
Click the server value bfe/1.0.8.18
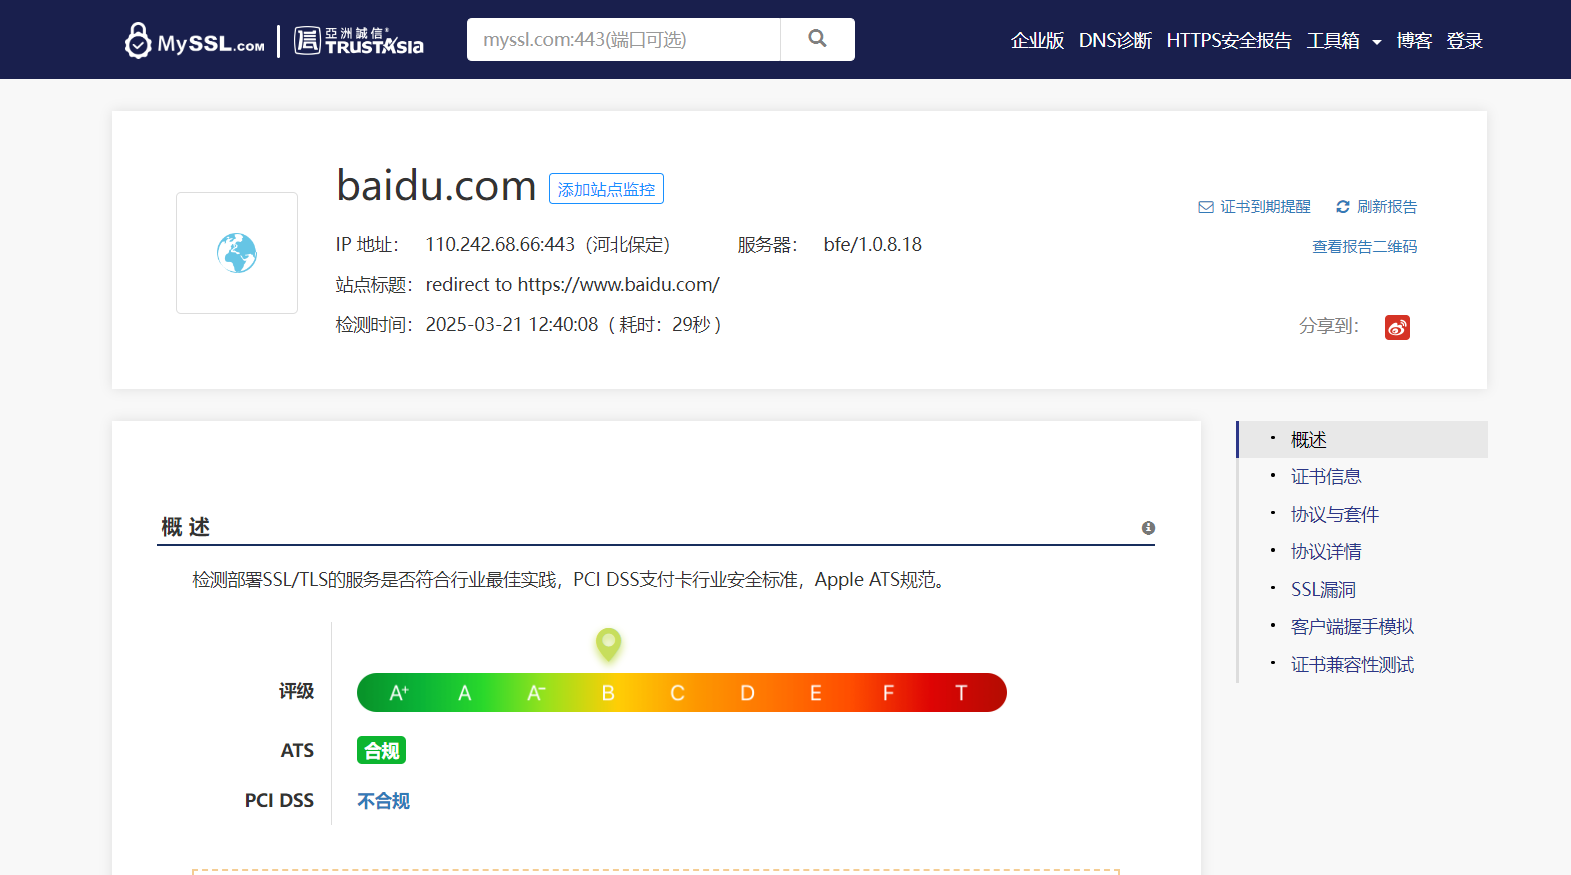(x=873, y=245)
